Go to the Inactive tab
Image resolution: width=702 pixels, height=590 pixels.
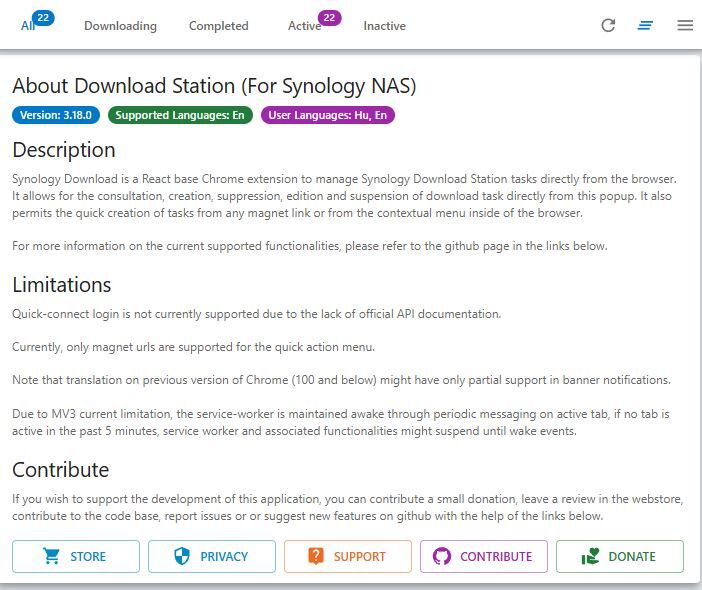[385, 26]
